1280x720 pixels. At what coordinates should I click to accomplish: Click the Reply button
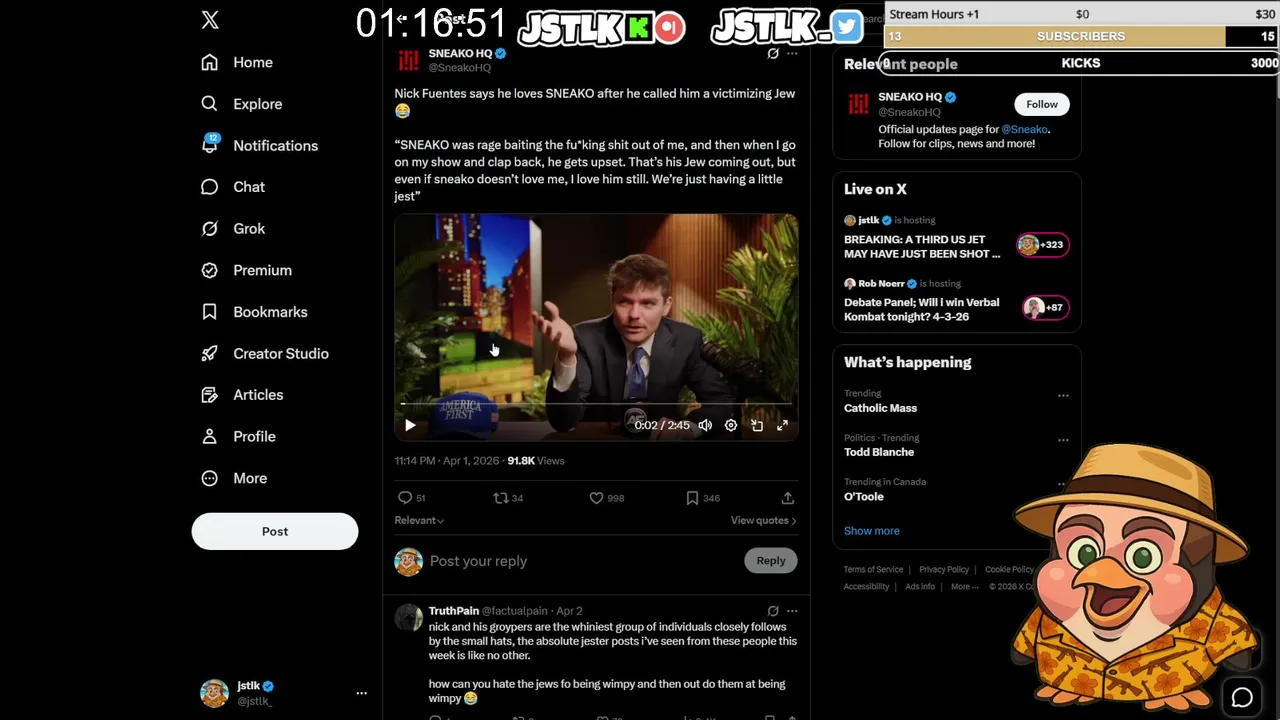coord(771,561)
